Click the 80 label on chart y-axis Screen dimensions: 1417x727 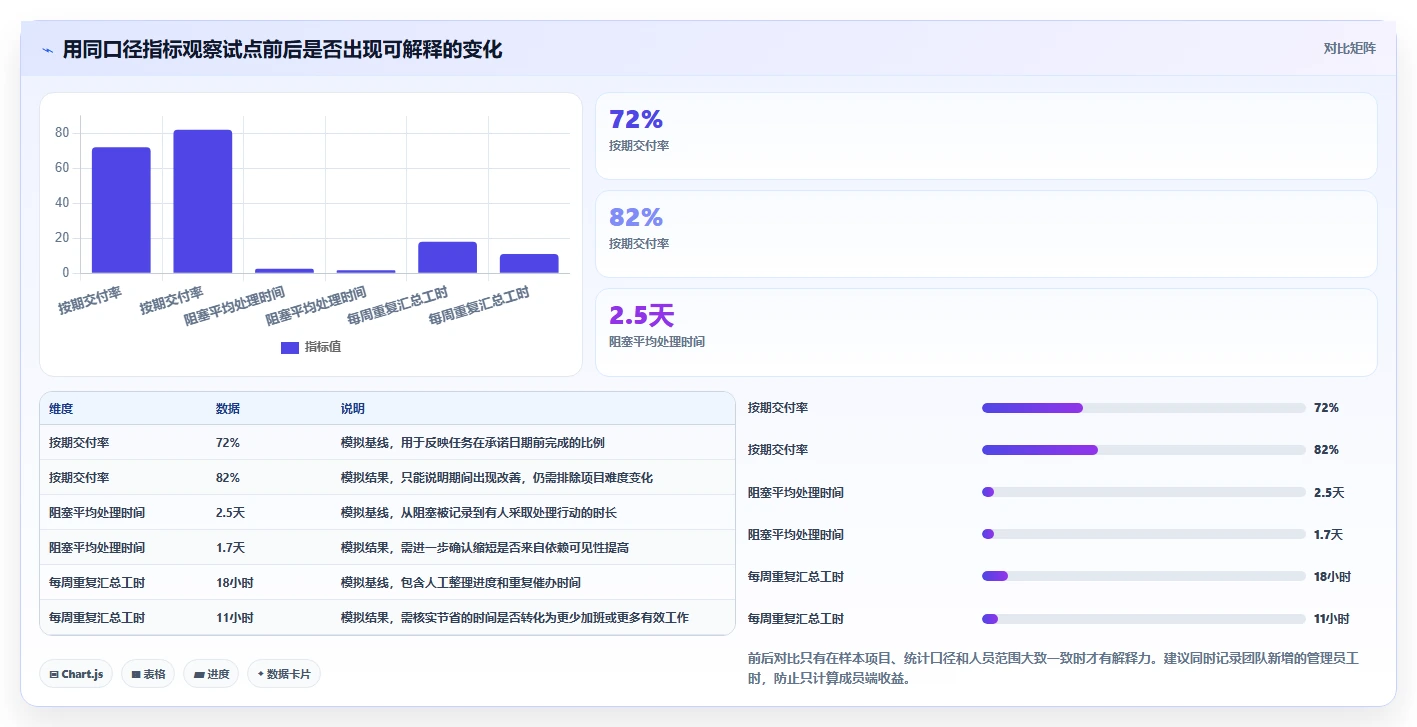[62, 133]
